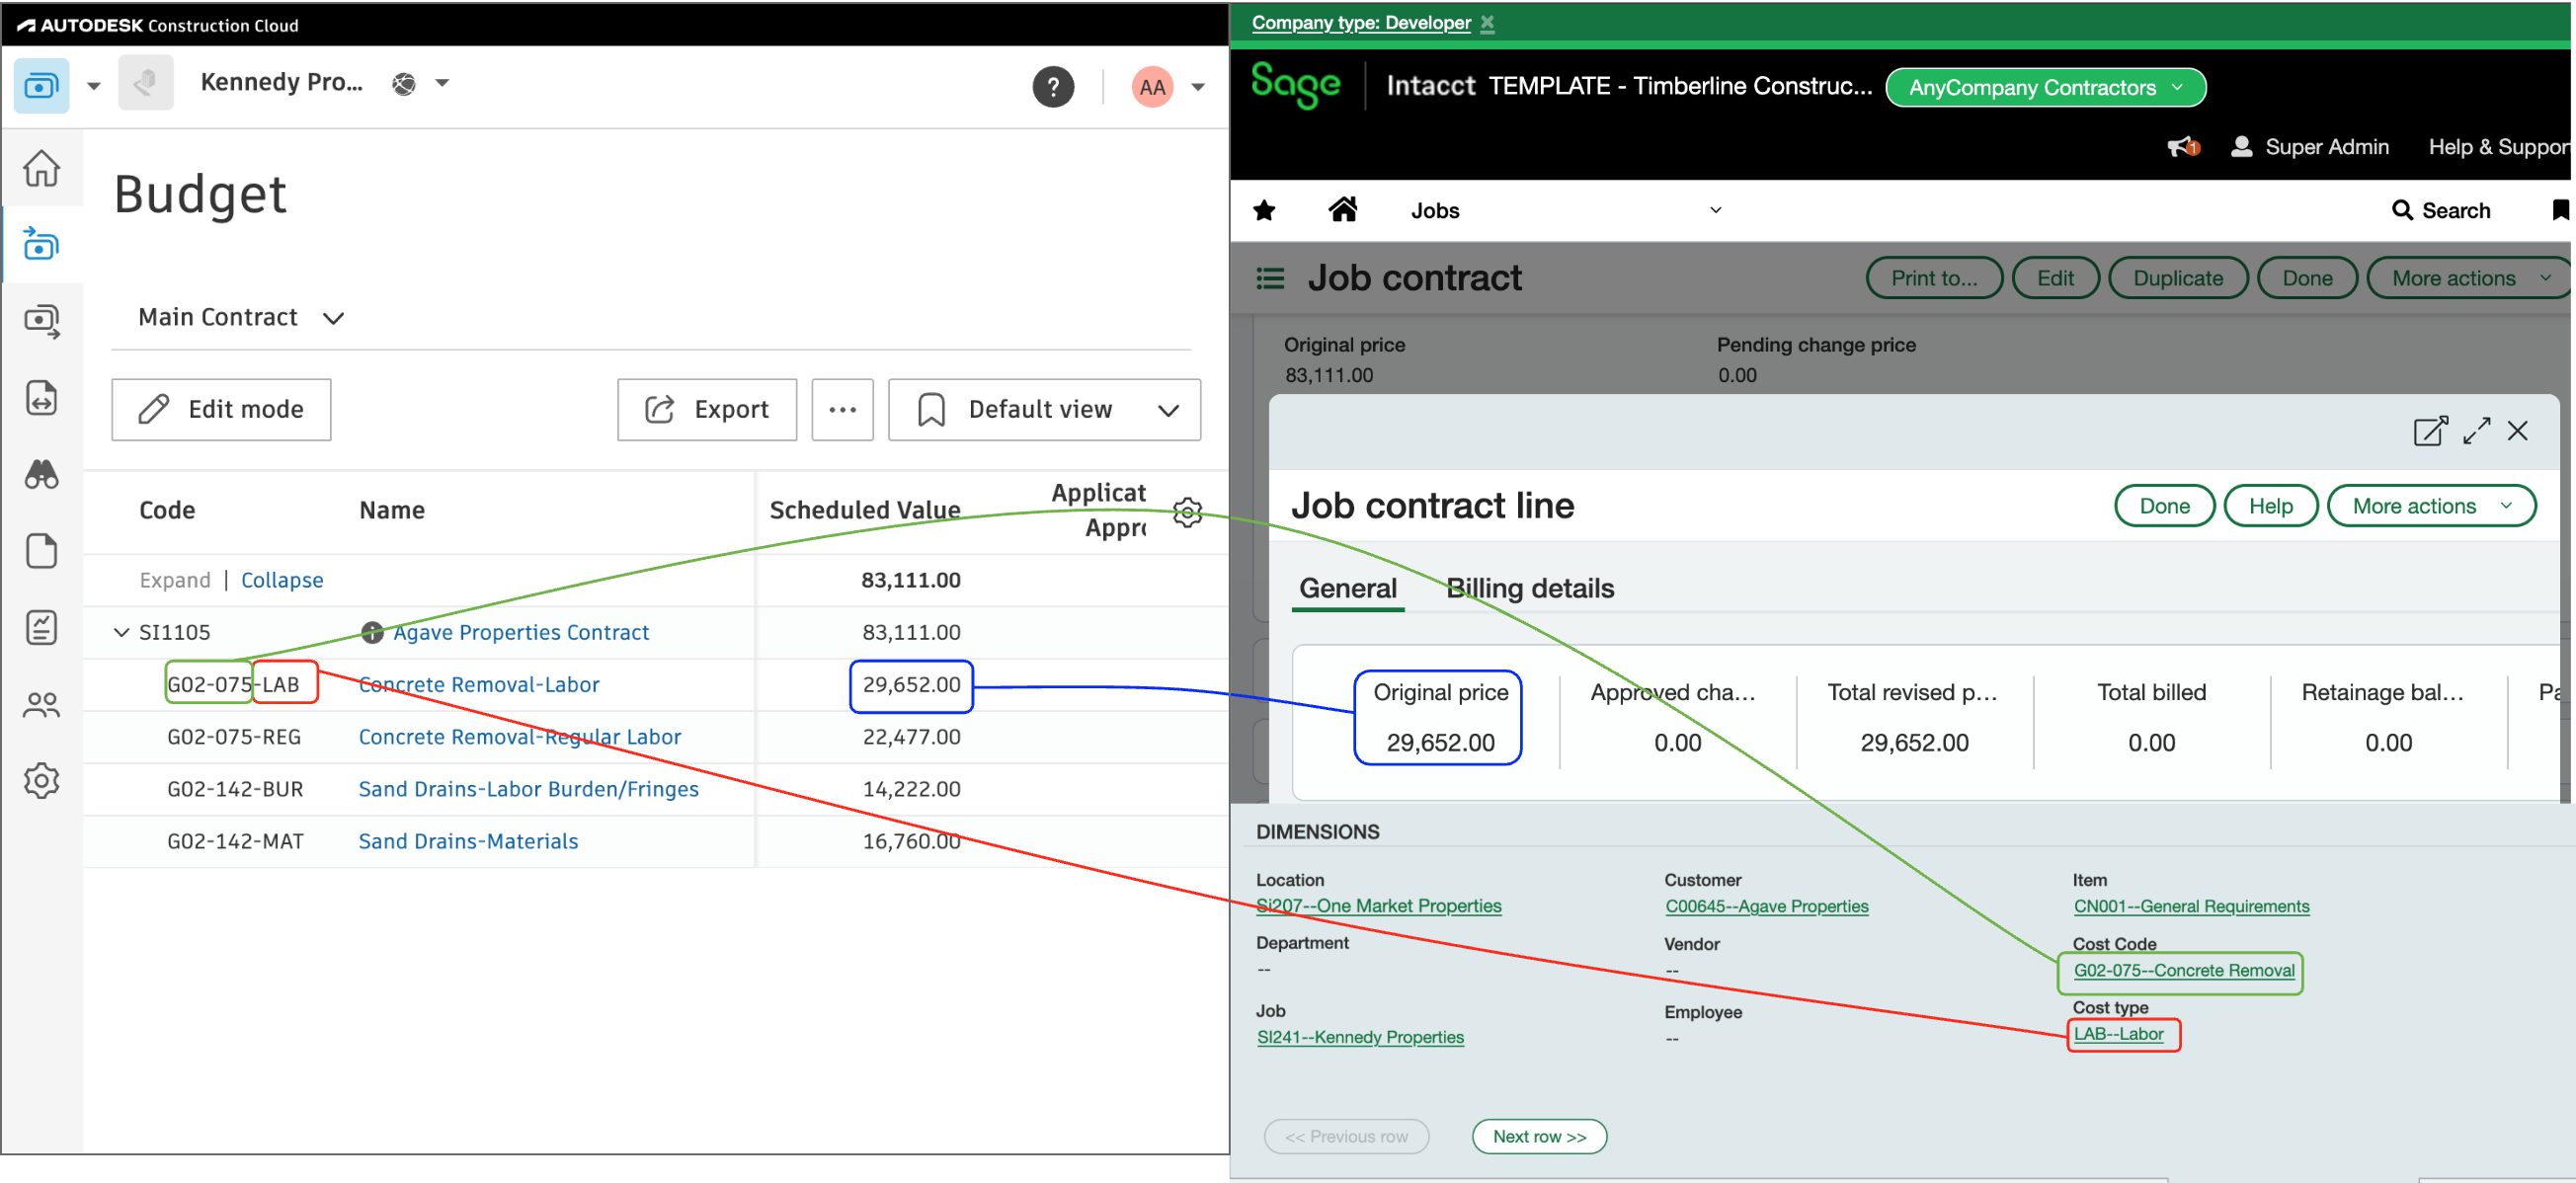Switch to the Billing details tab
The height and width of the screenshot is (1183, 2576).
pos(1530,588)
